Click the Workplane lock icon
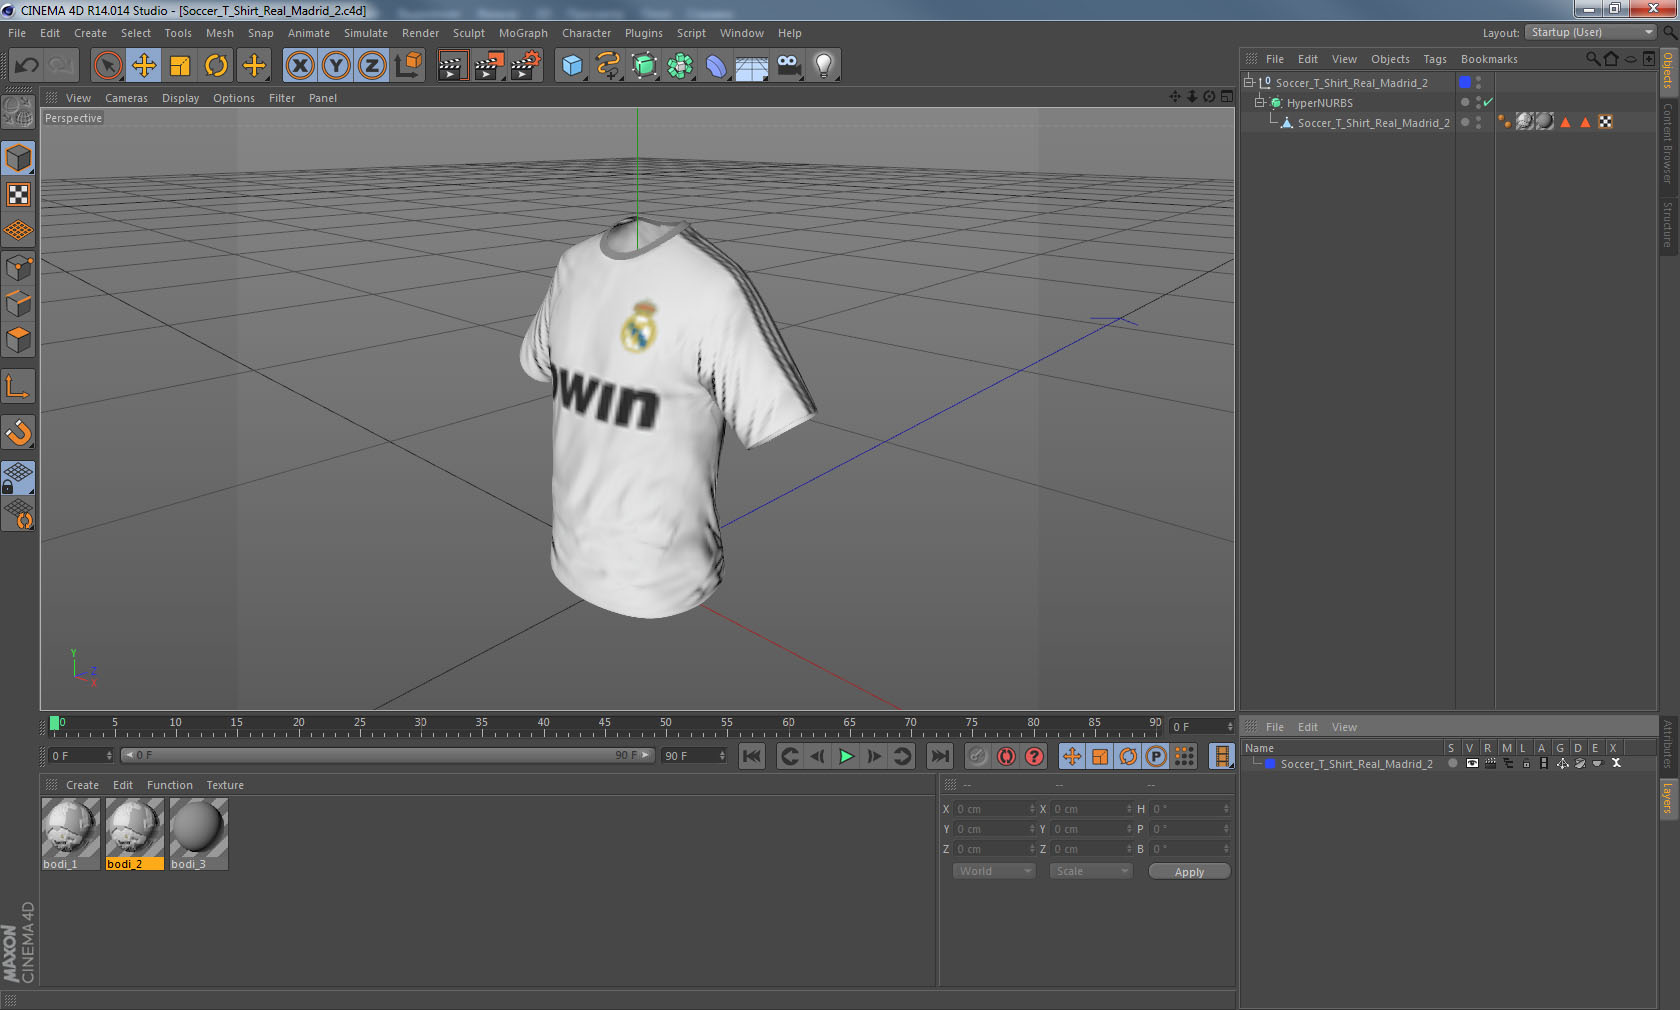Viewport: 1680px width, 1010px height. point(19,478)
